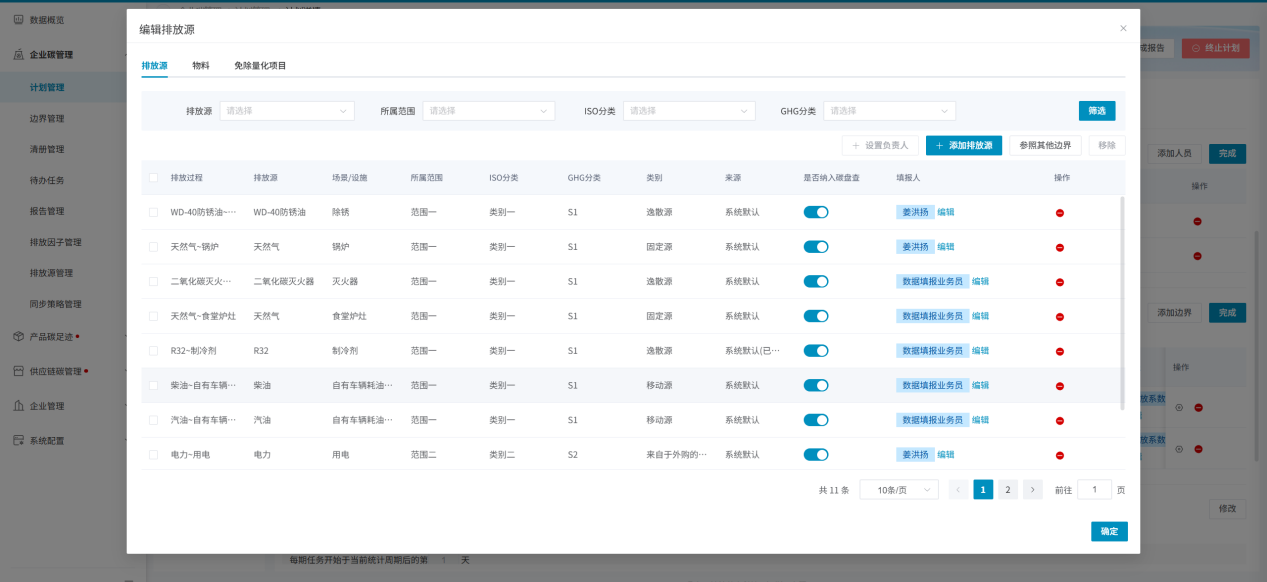Select all rows with header checkbox

coord(153,178)
